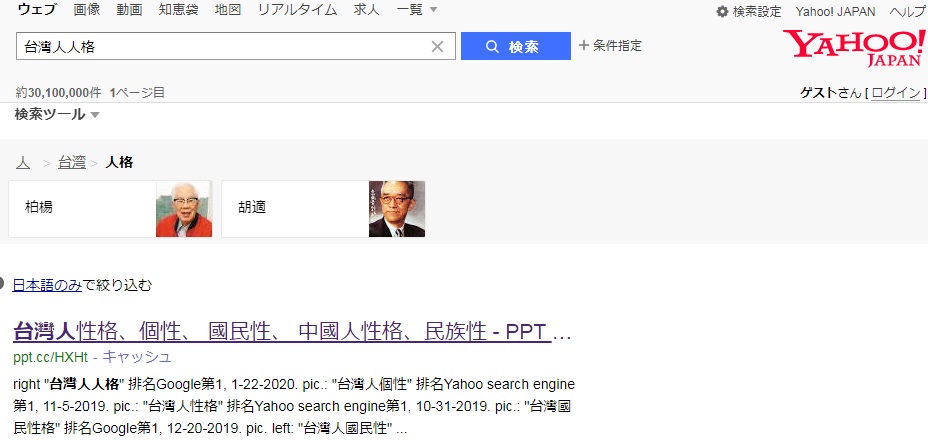Filter results with 日本語のみ link
The width and height of the screenshot is (928, 440).
click(x=47, y=285)
